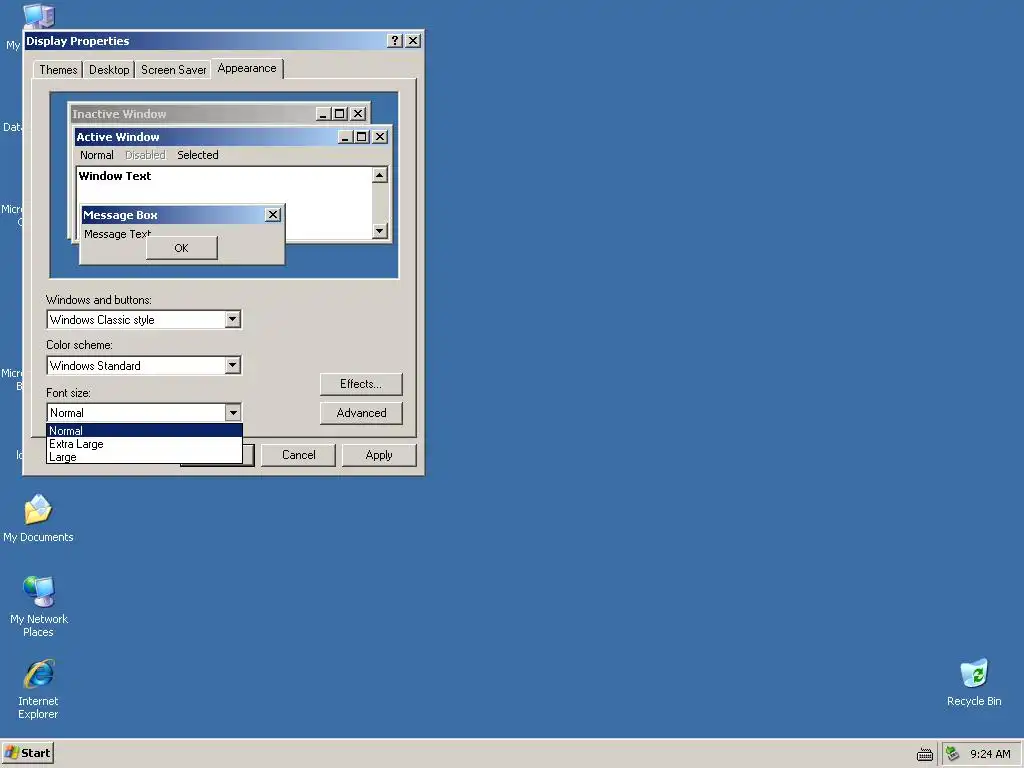Switch to the Screen Saver tab

[173, 70]
